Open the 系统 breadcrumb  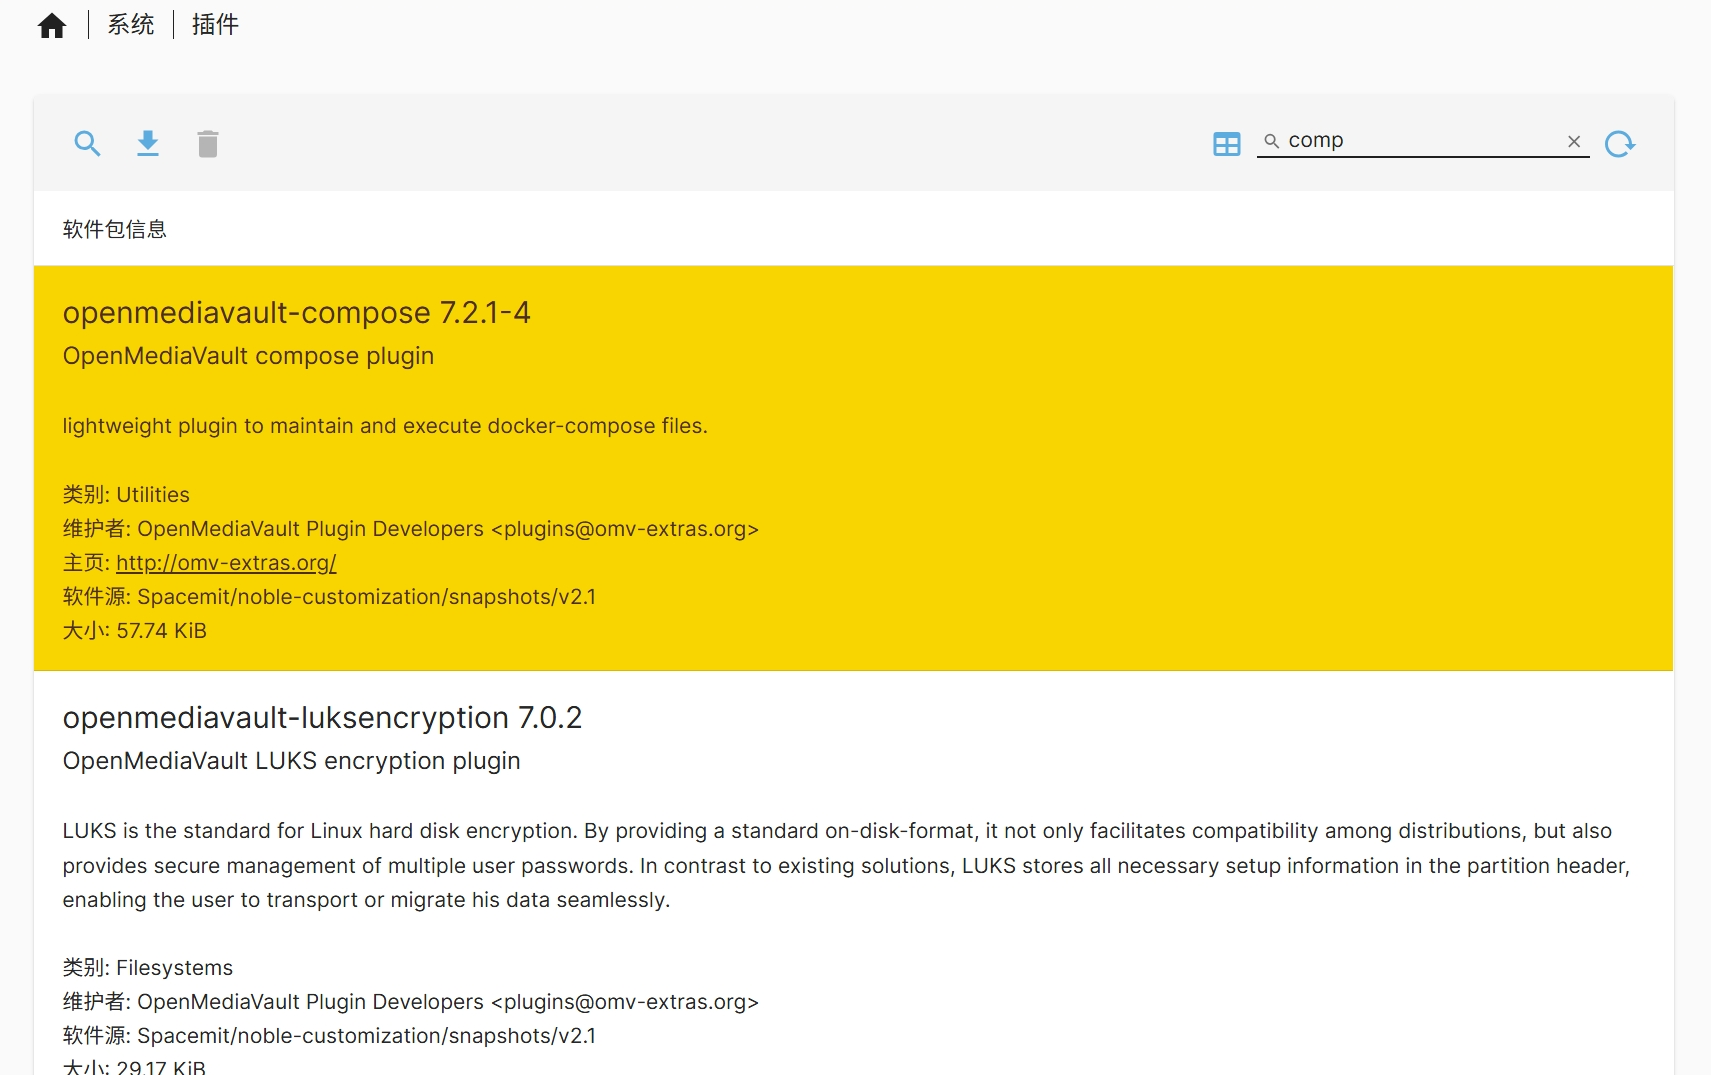point(131,25)
